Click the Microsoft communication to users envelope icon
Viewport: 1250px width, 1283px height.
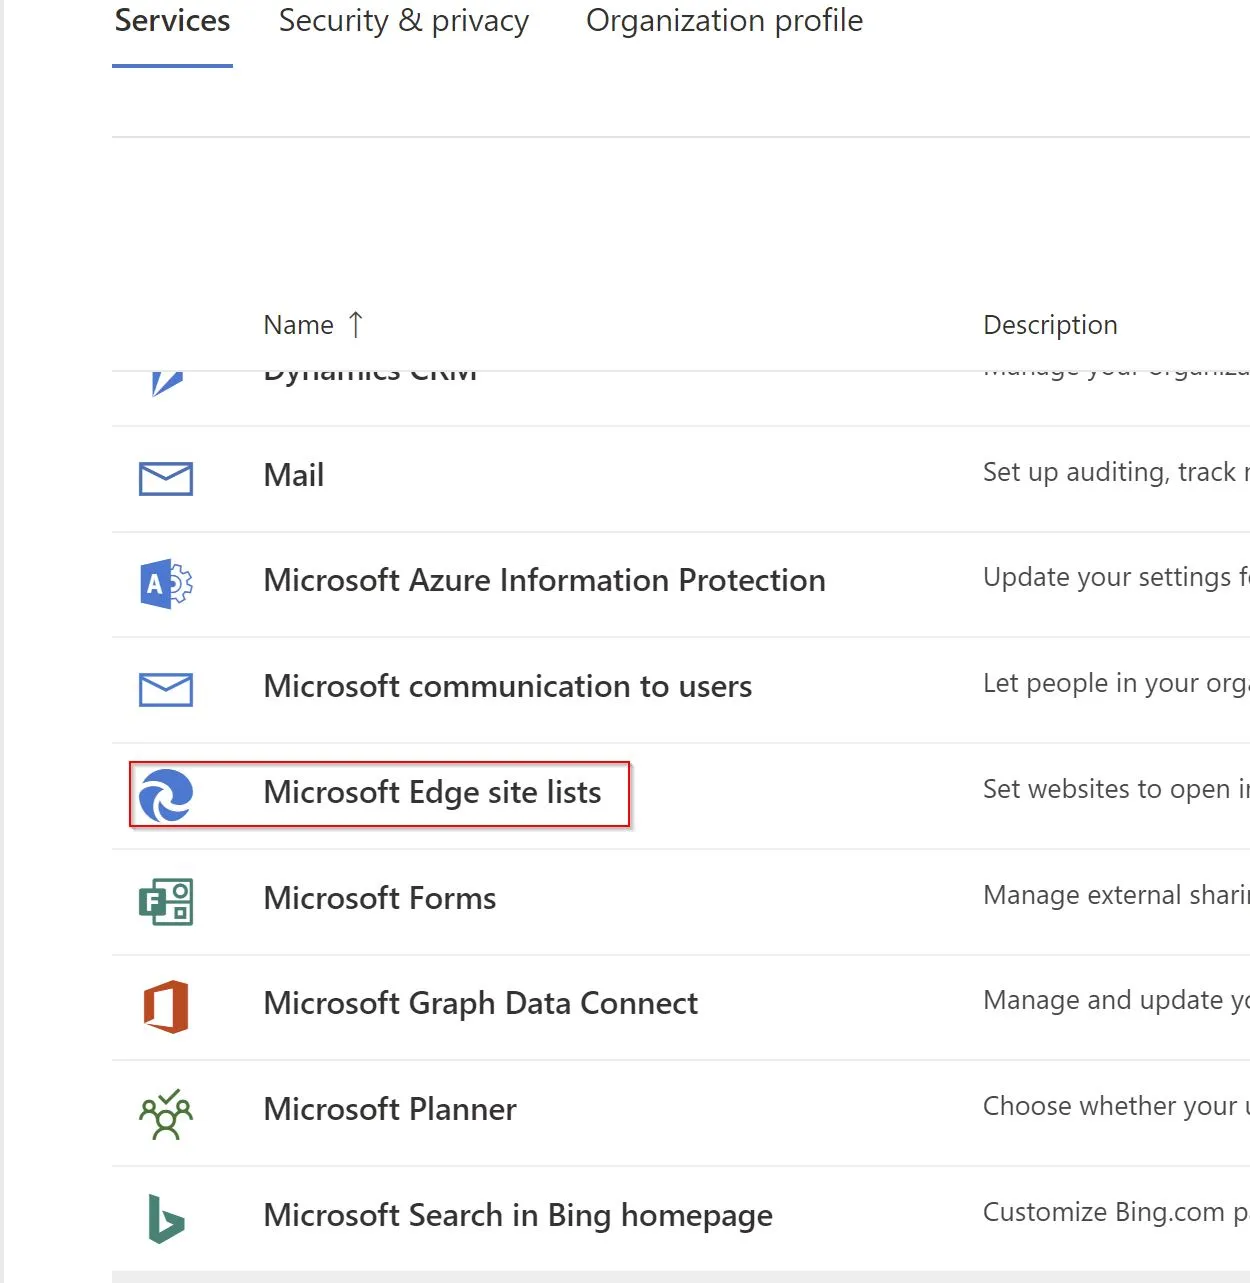coord(166,690)
